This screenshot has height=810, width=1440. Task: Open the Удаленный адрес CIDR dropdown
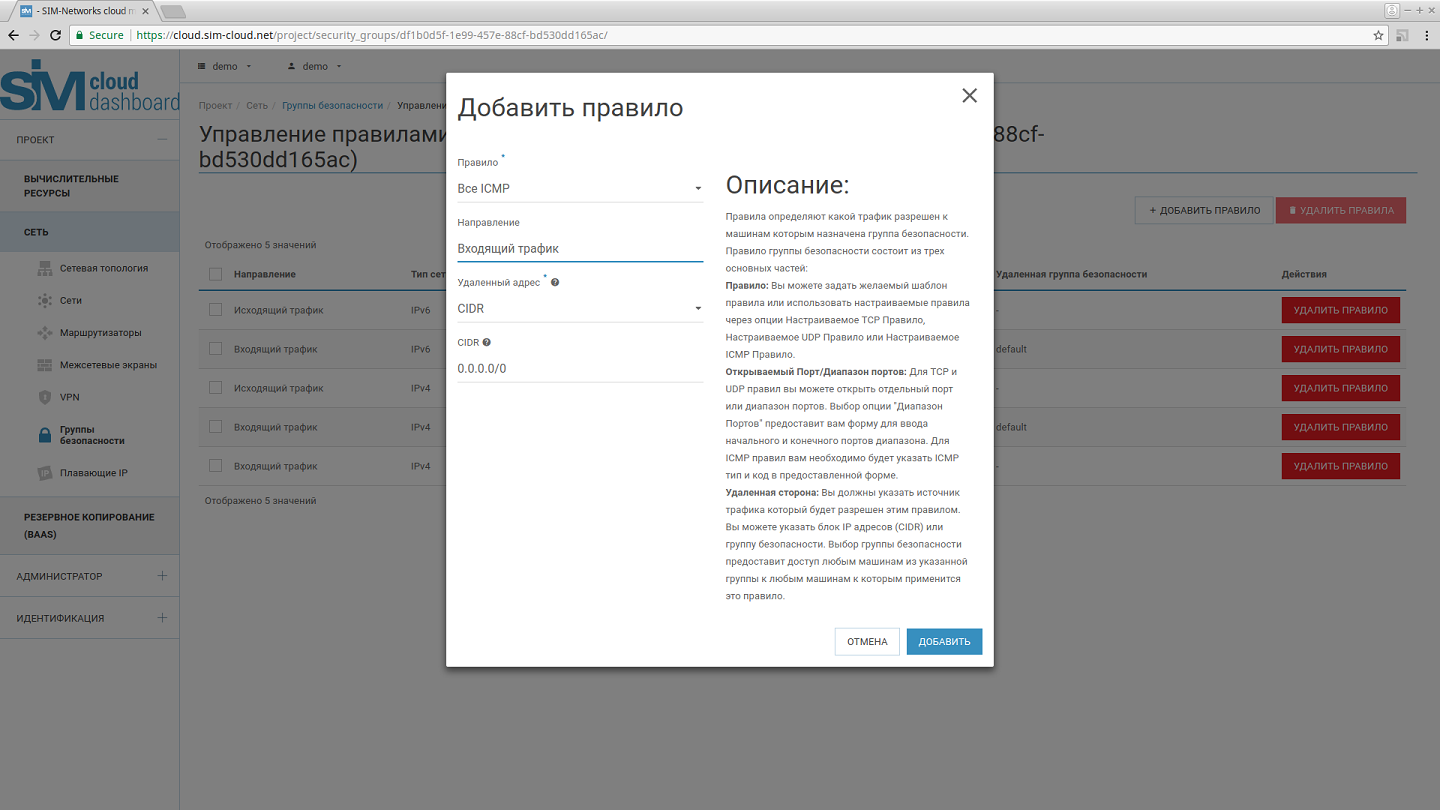580,309
